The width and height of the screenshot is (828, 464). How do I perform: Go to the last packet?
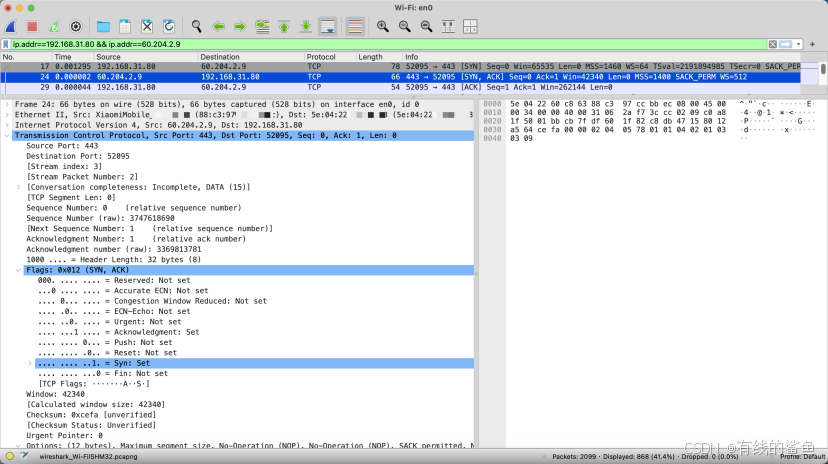click(x=306, y=26)
